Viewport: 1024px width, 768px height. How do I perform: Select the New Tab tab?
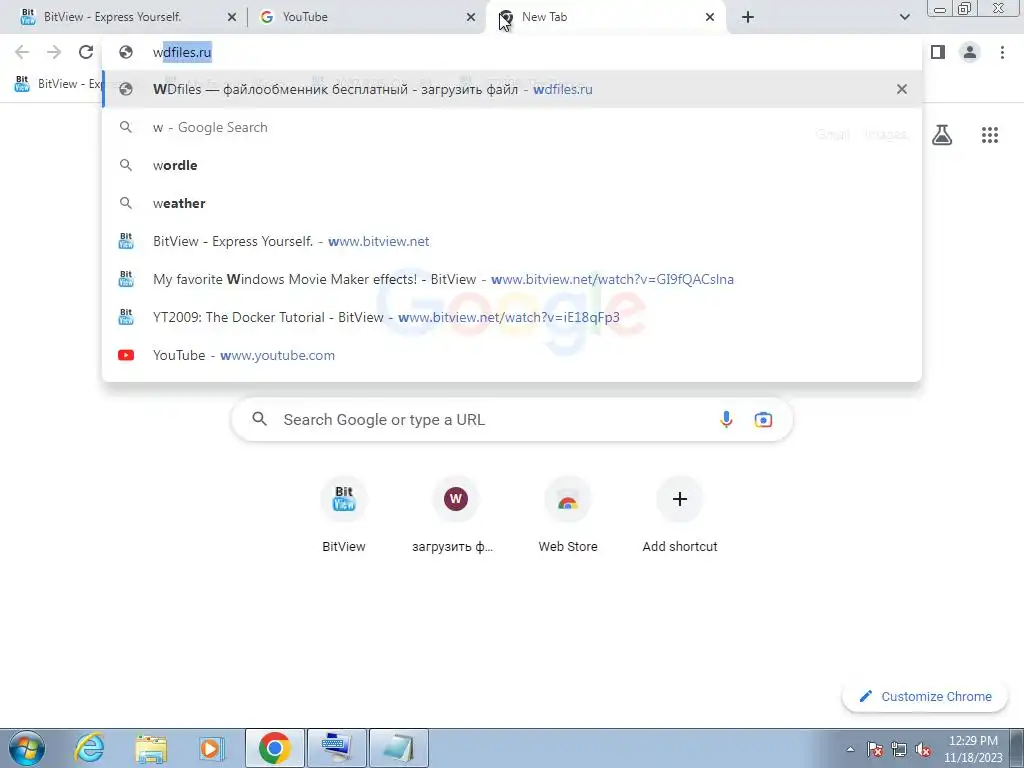coord(605,17)
